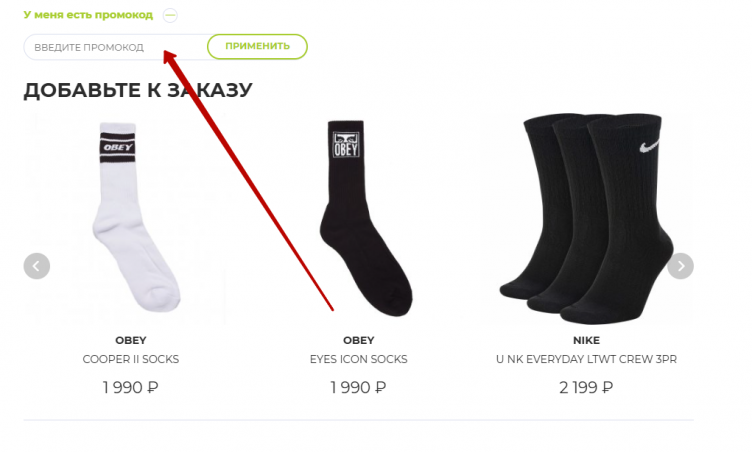Open 'U NK Everyday LTWT Crew 3PR' title
This screenshot has height=452, width=752.
586,359
